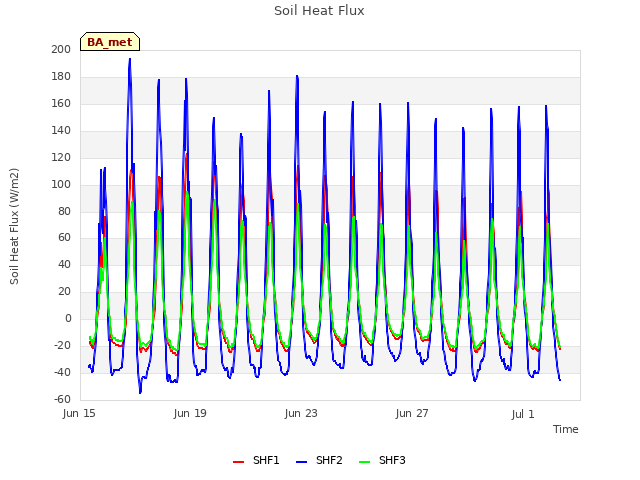Click the 40 y-axis tick label
Viewport: 640px width, 480px height.
click(64, 264)
